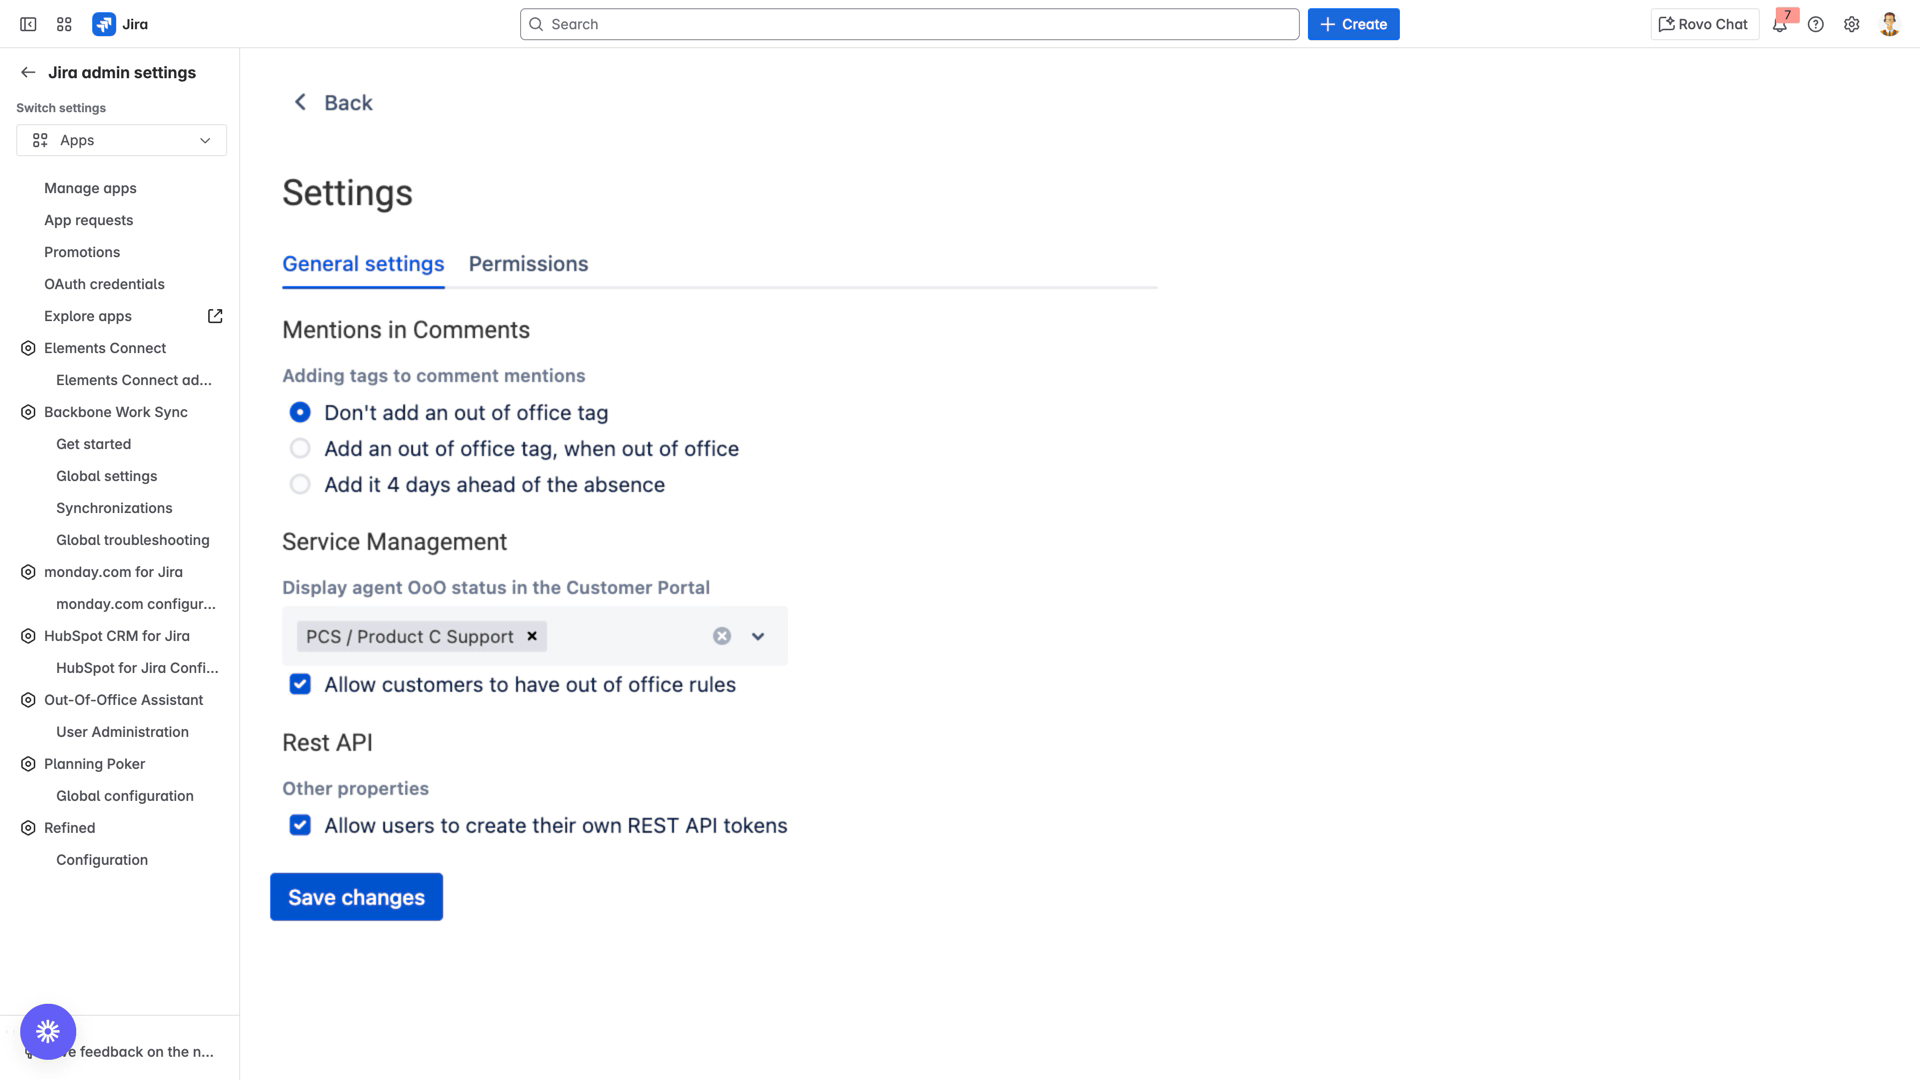
Task: Clear all selected projects in dropdown
Action: pyautogui.click(x=722, y=636)
